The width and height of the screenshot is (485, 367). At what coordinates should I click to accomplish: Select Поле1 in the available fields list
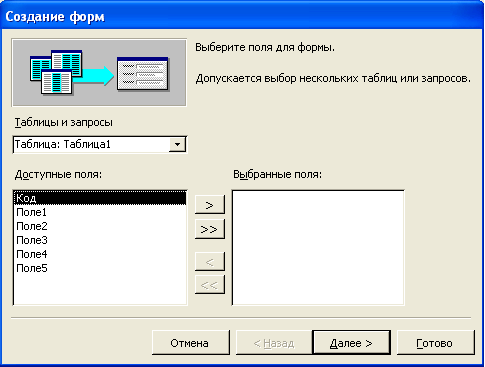point(100,212)
